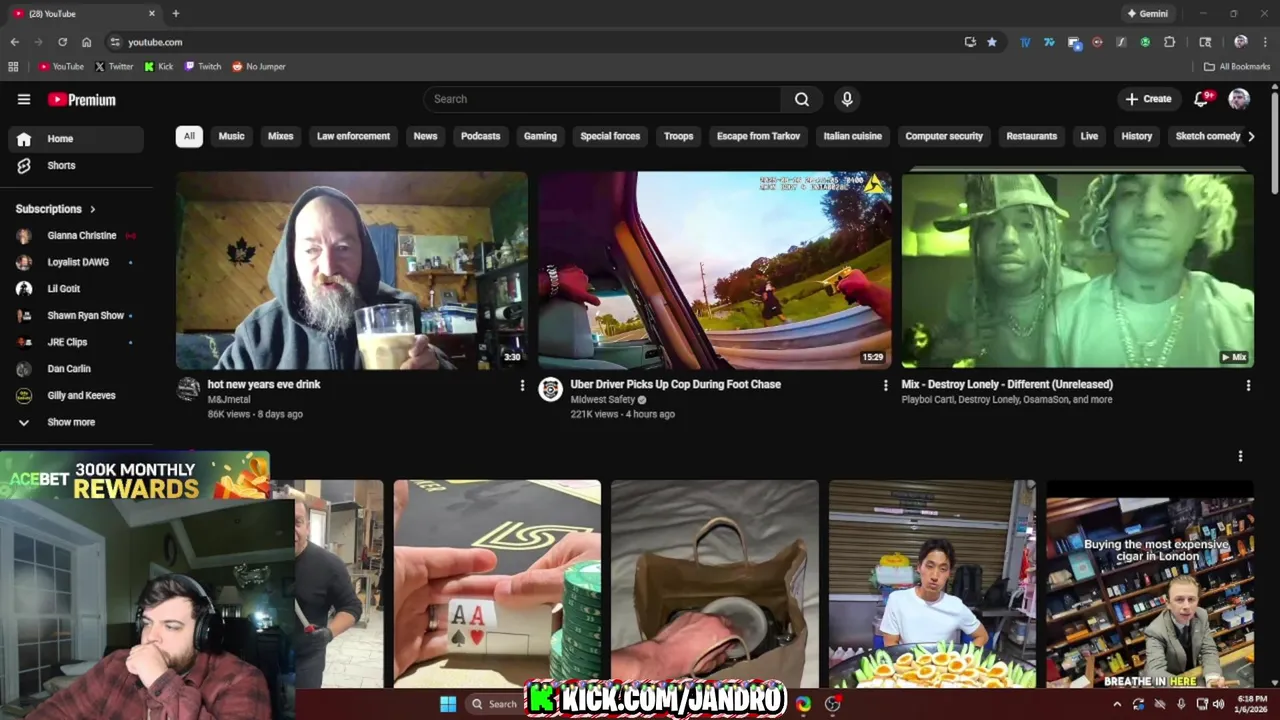Select the Gaming chip
This screenshot has height=720, width=1280.
[x=540, y=136]
